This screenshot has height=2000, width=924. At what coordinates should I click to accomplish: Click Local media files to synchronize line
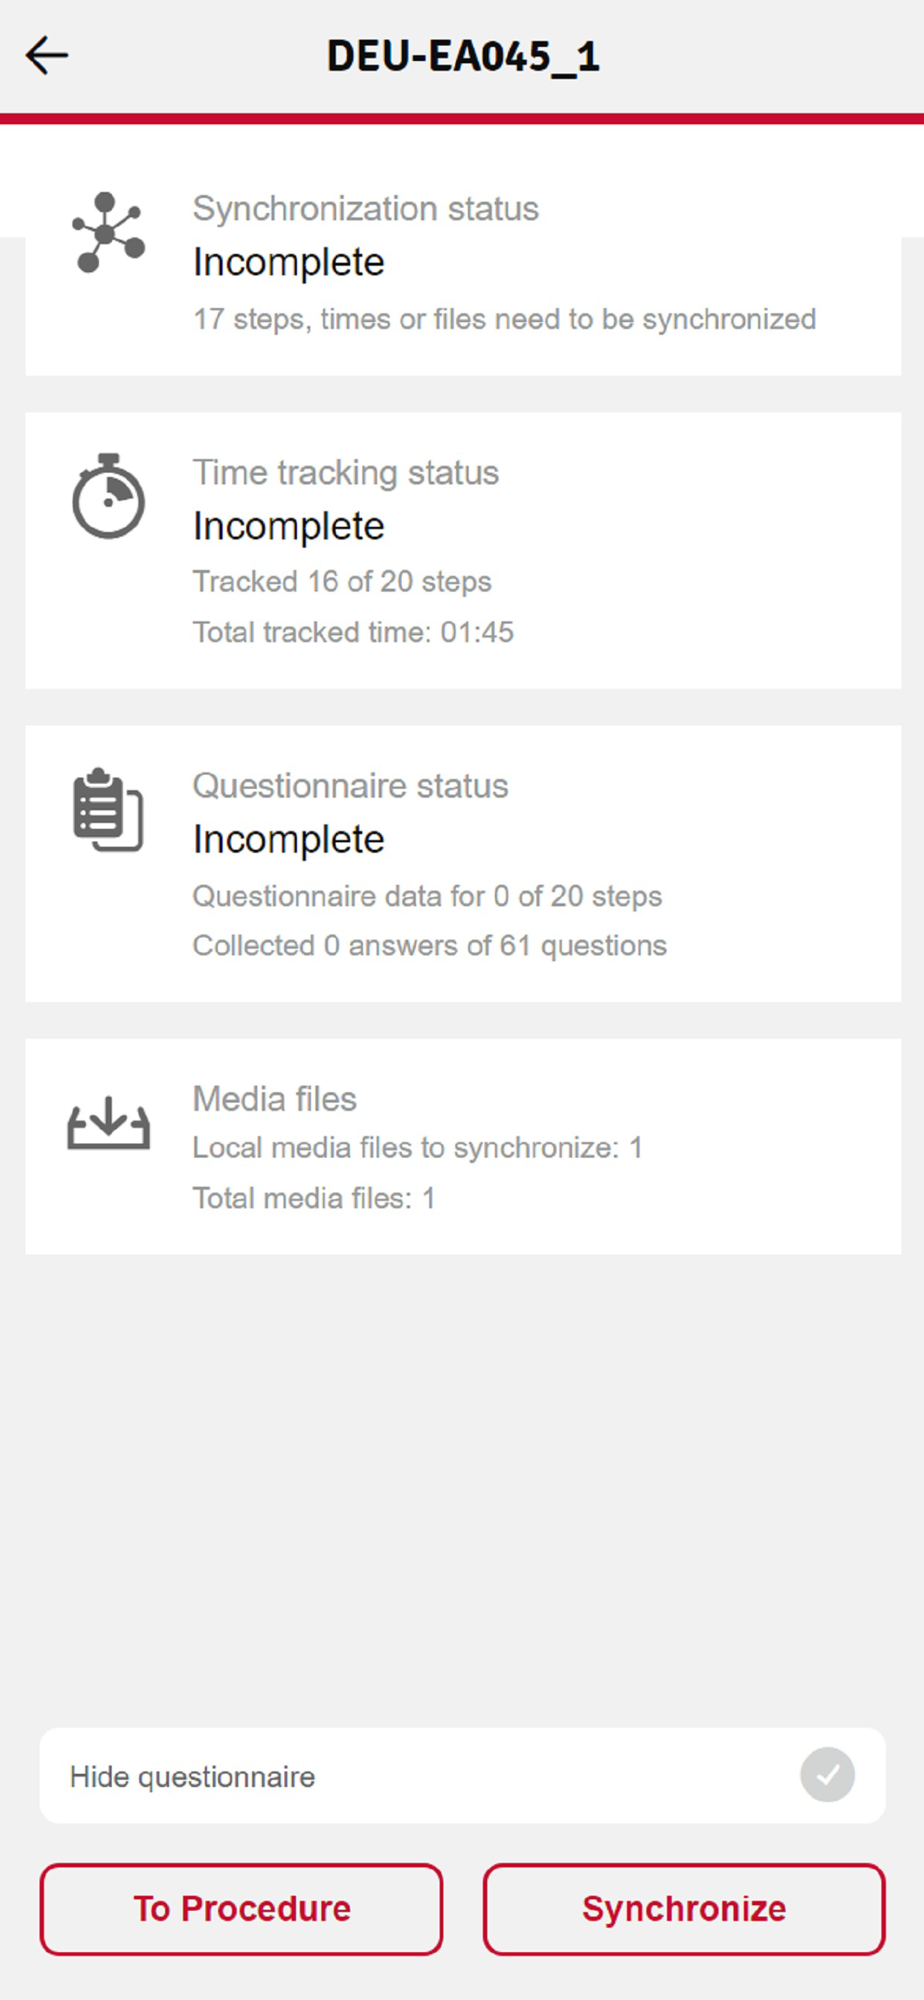click(x=417, y=1148)
